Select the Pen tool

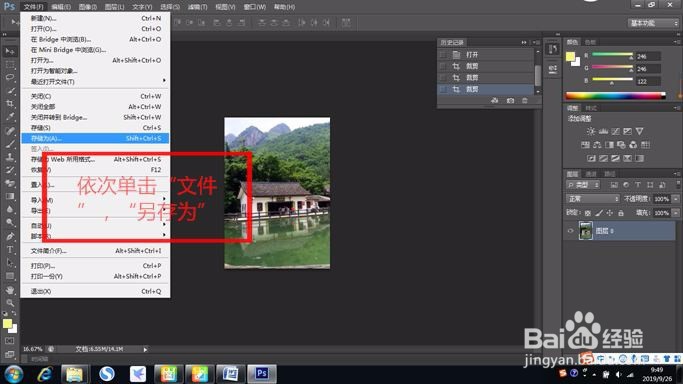click(10, 236)
